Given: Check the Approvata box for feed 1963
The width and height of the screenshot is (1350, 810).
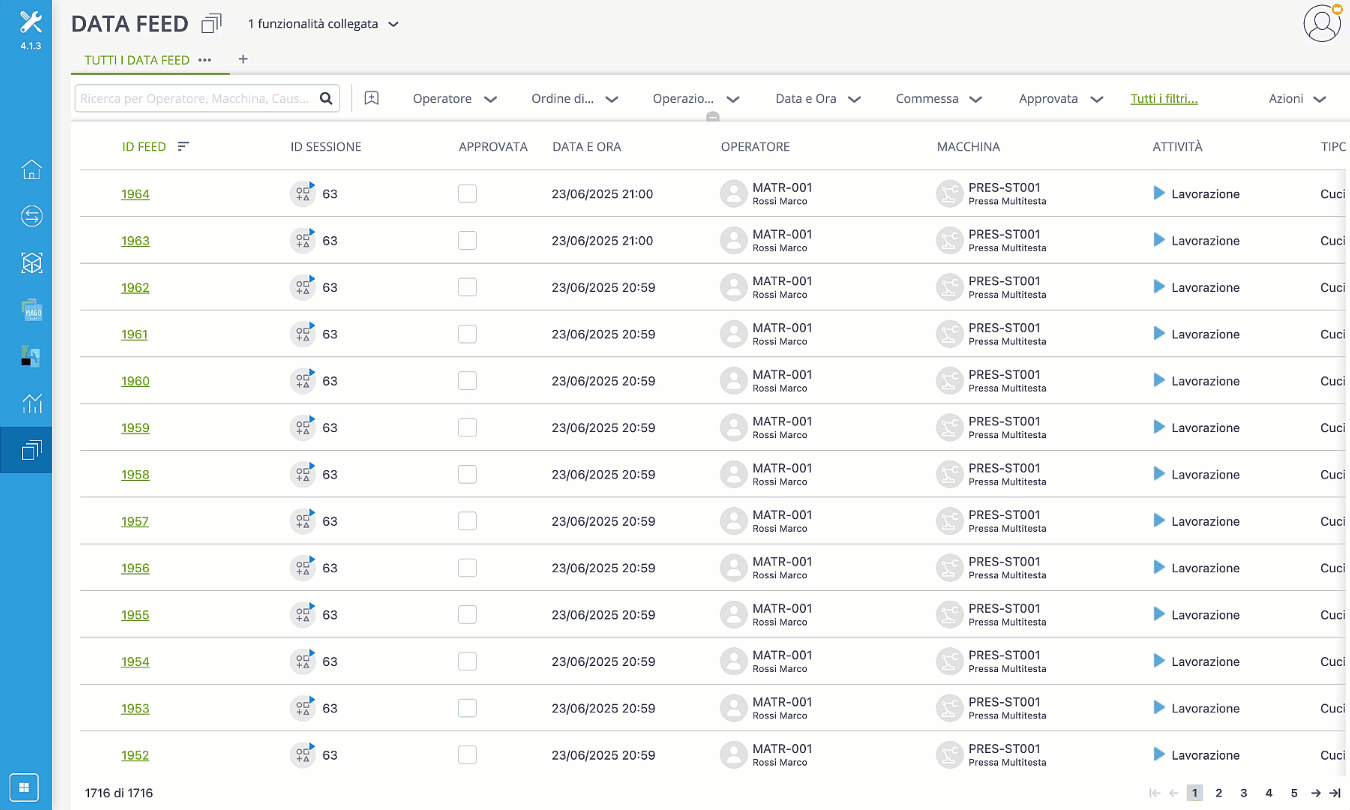Looking at the screenshot, I should [467, 240].
